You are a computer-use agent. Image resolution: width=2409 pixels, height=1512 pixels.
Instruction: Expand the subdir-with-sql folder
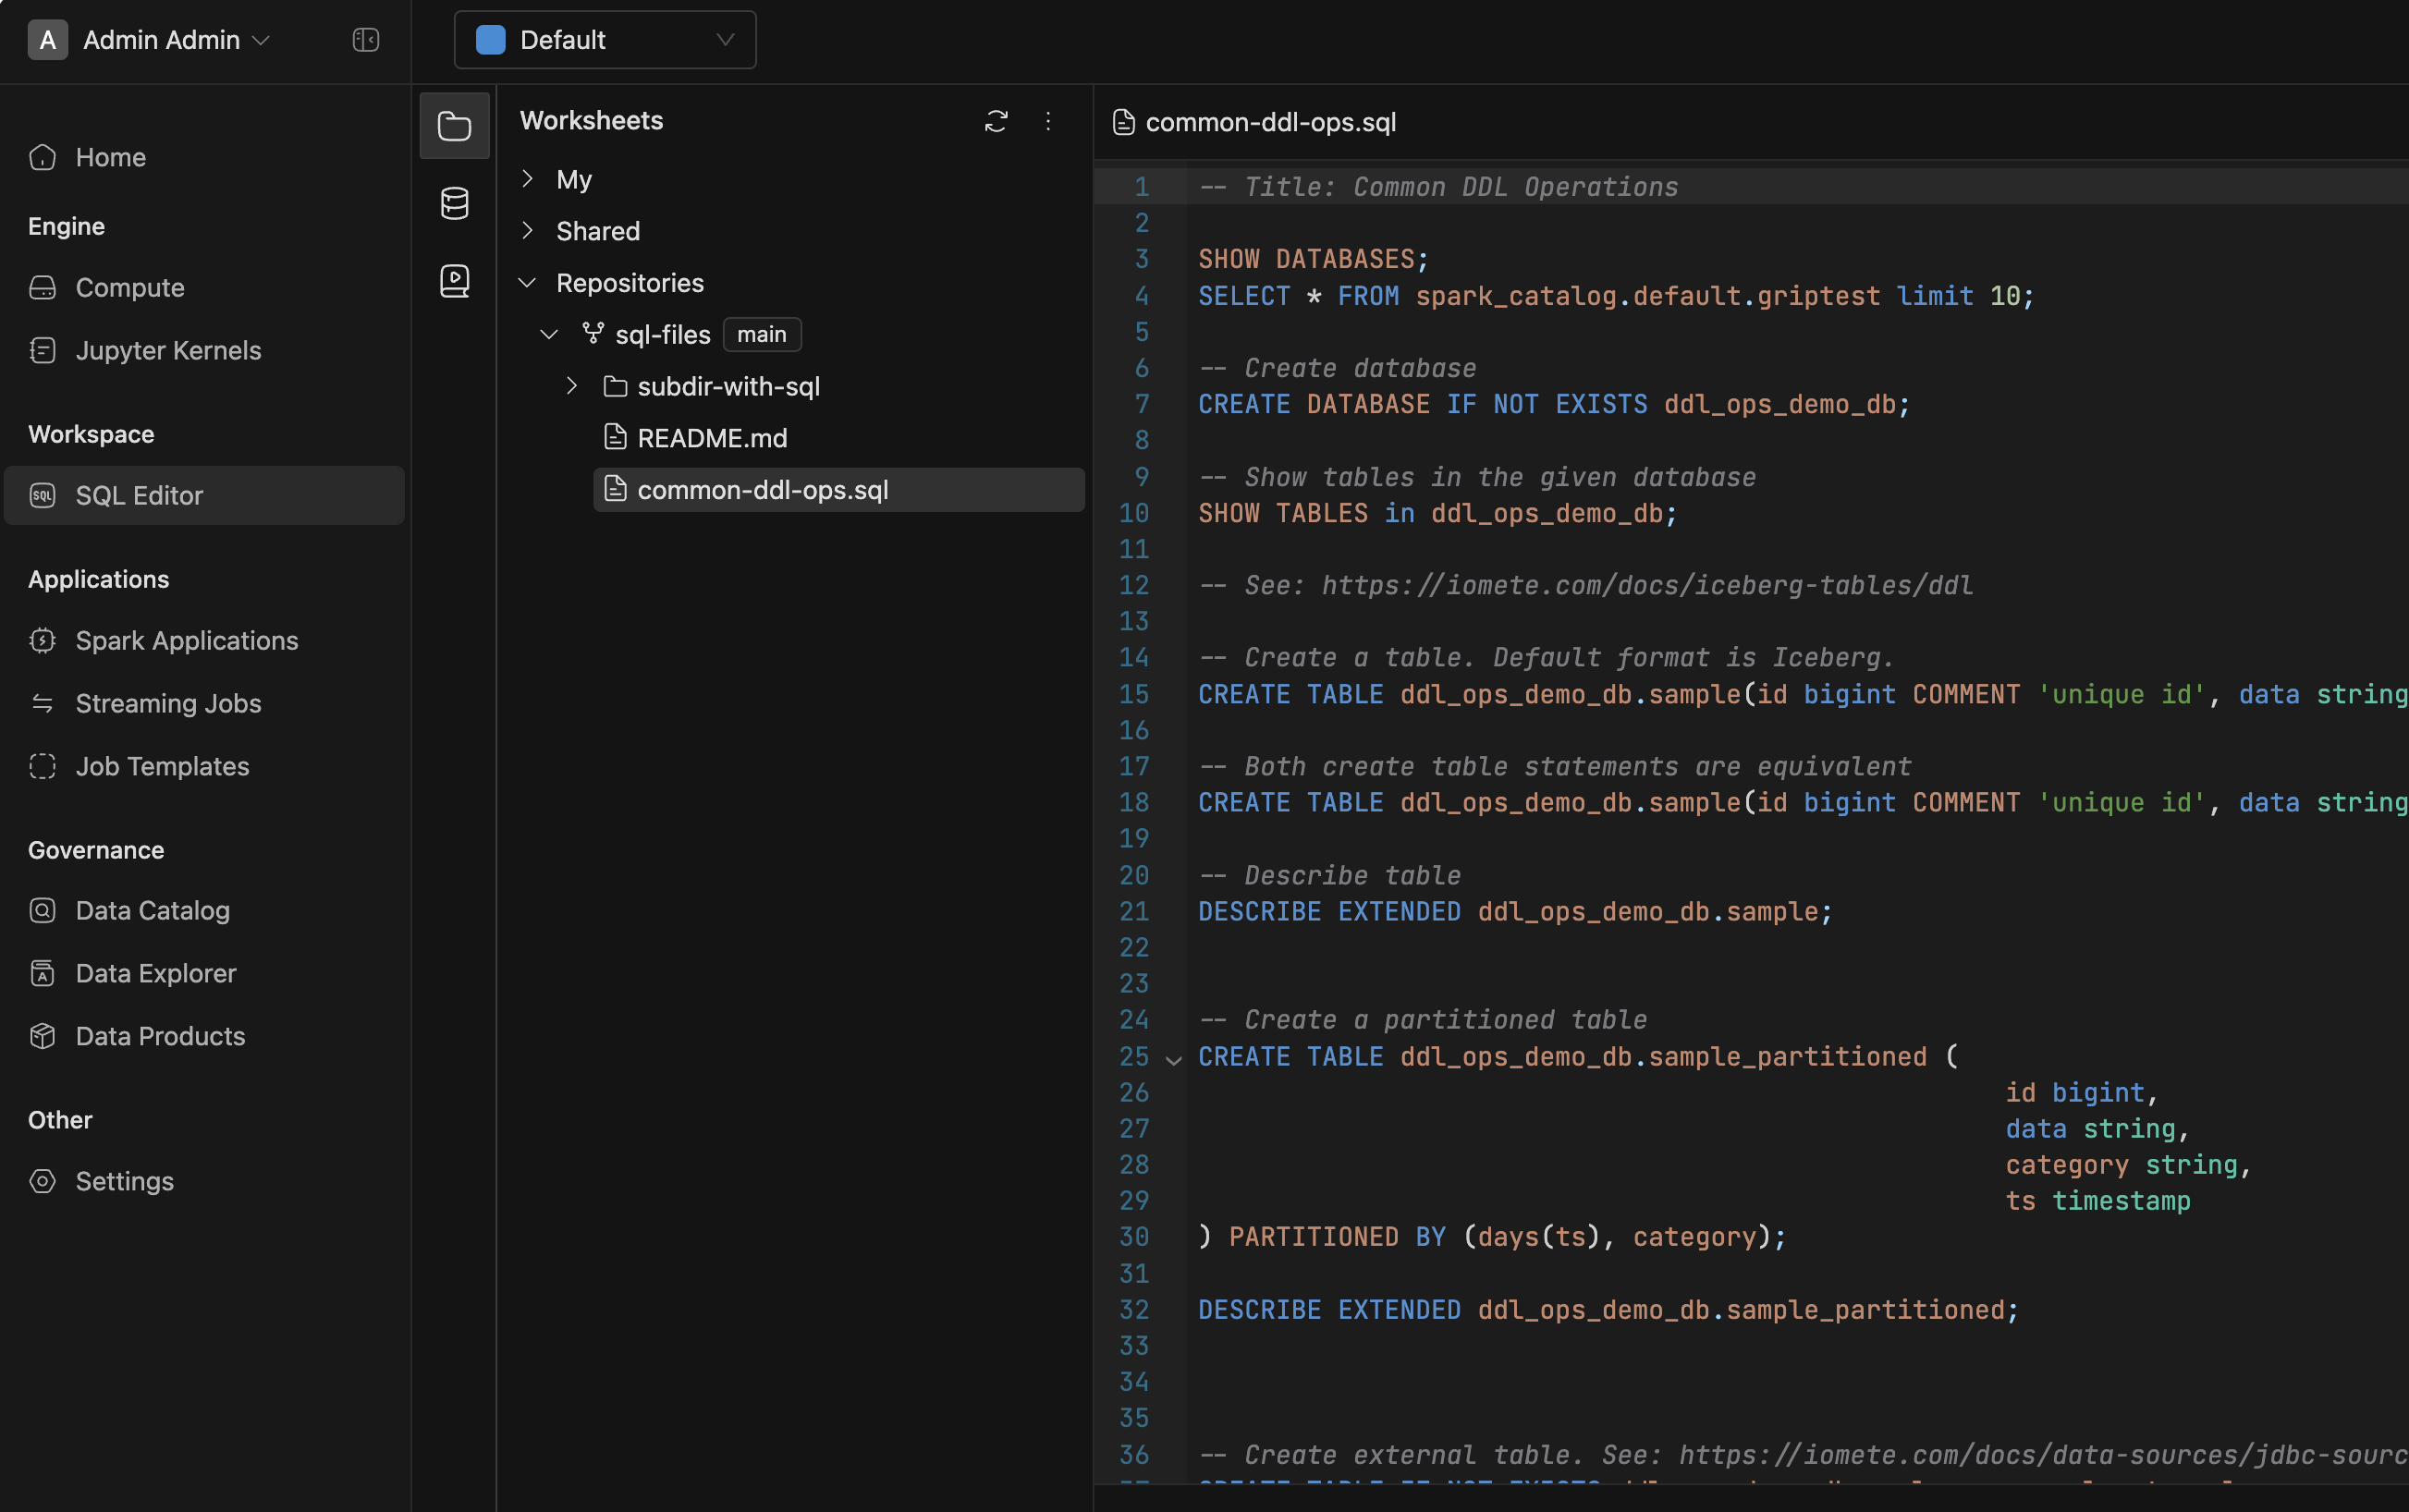tap(569, 385)
